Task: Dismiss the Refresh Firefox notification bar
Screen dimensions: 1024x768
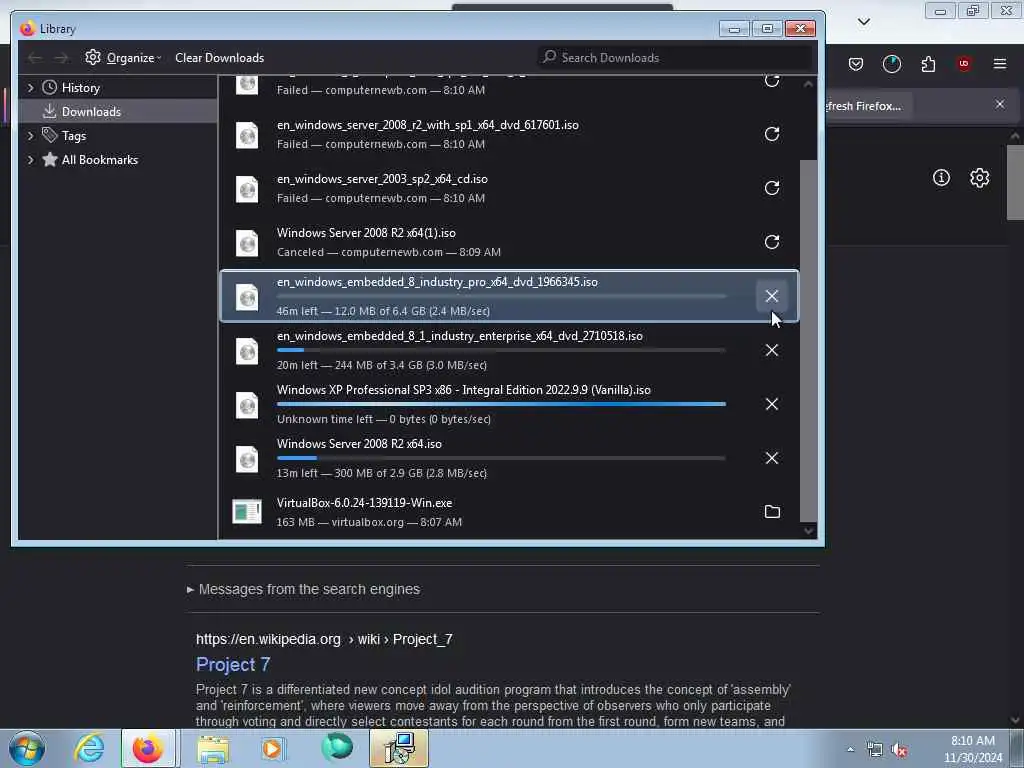Action: pos(1000,104)
